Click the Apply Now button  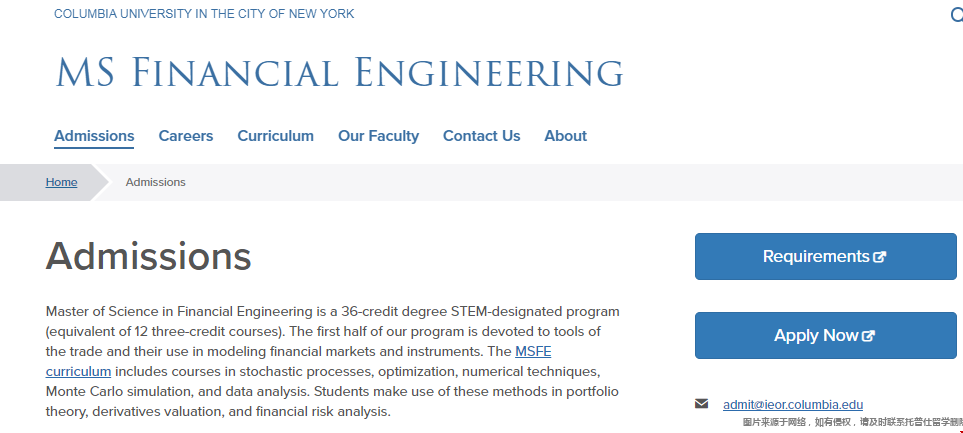825,335
